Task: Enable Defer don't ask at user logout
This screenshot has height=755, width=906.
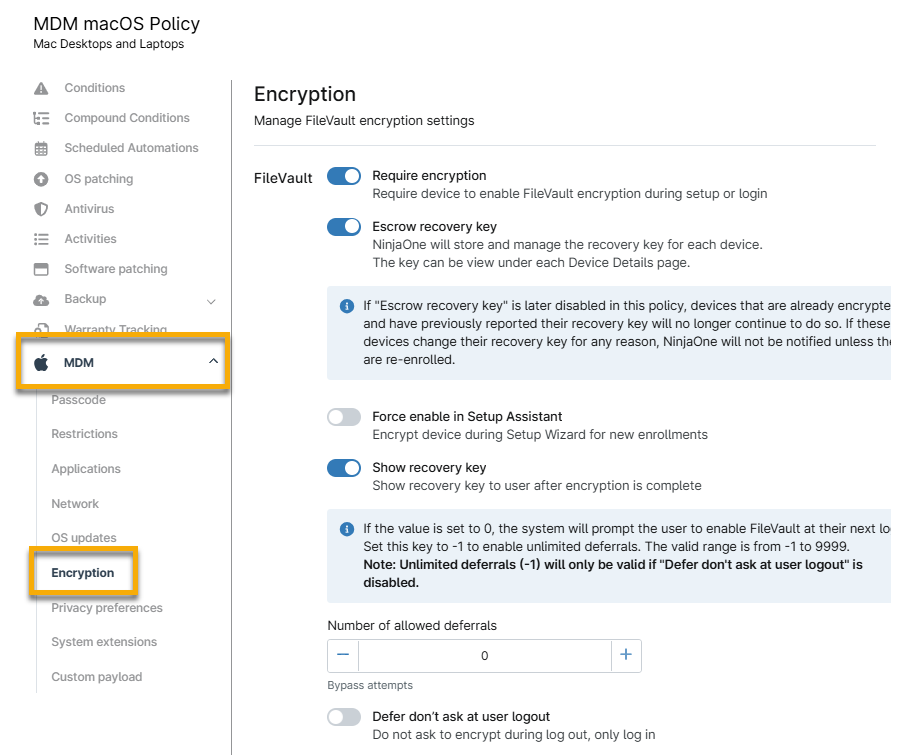Action: 344,717
